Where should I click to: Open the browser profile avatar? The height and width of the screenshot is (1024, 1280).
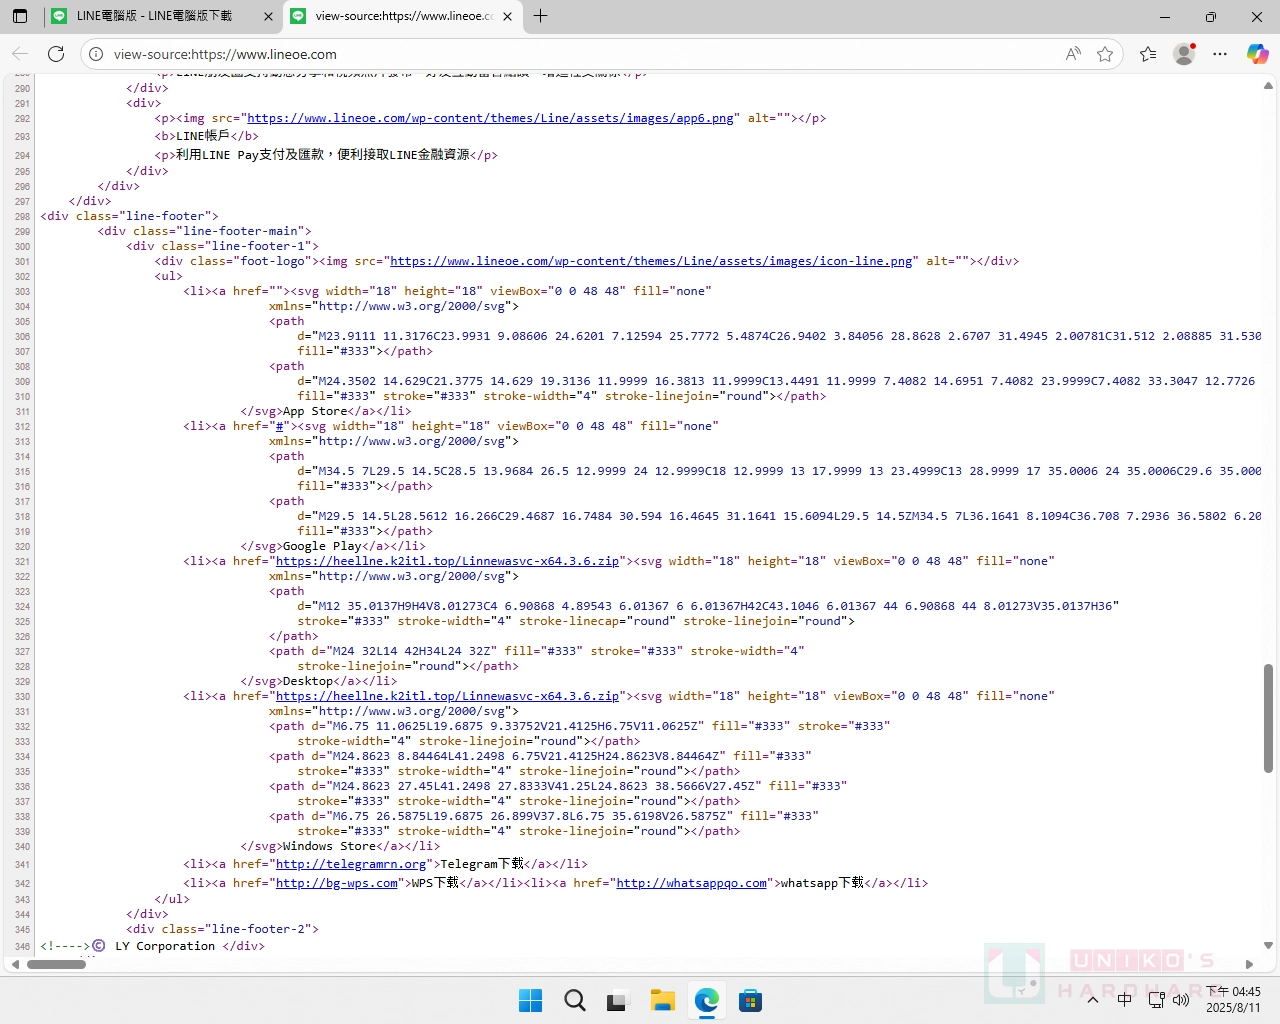pyautogui.click(x=1184, y=54)
